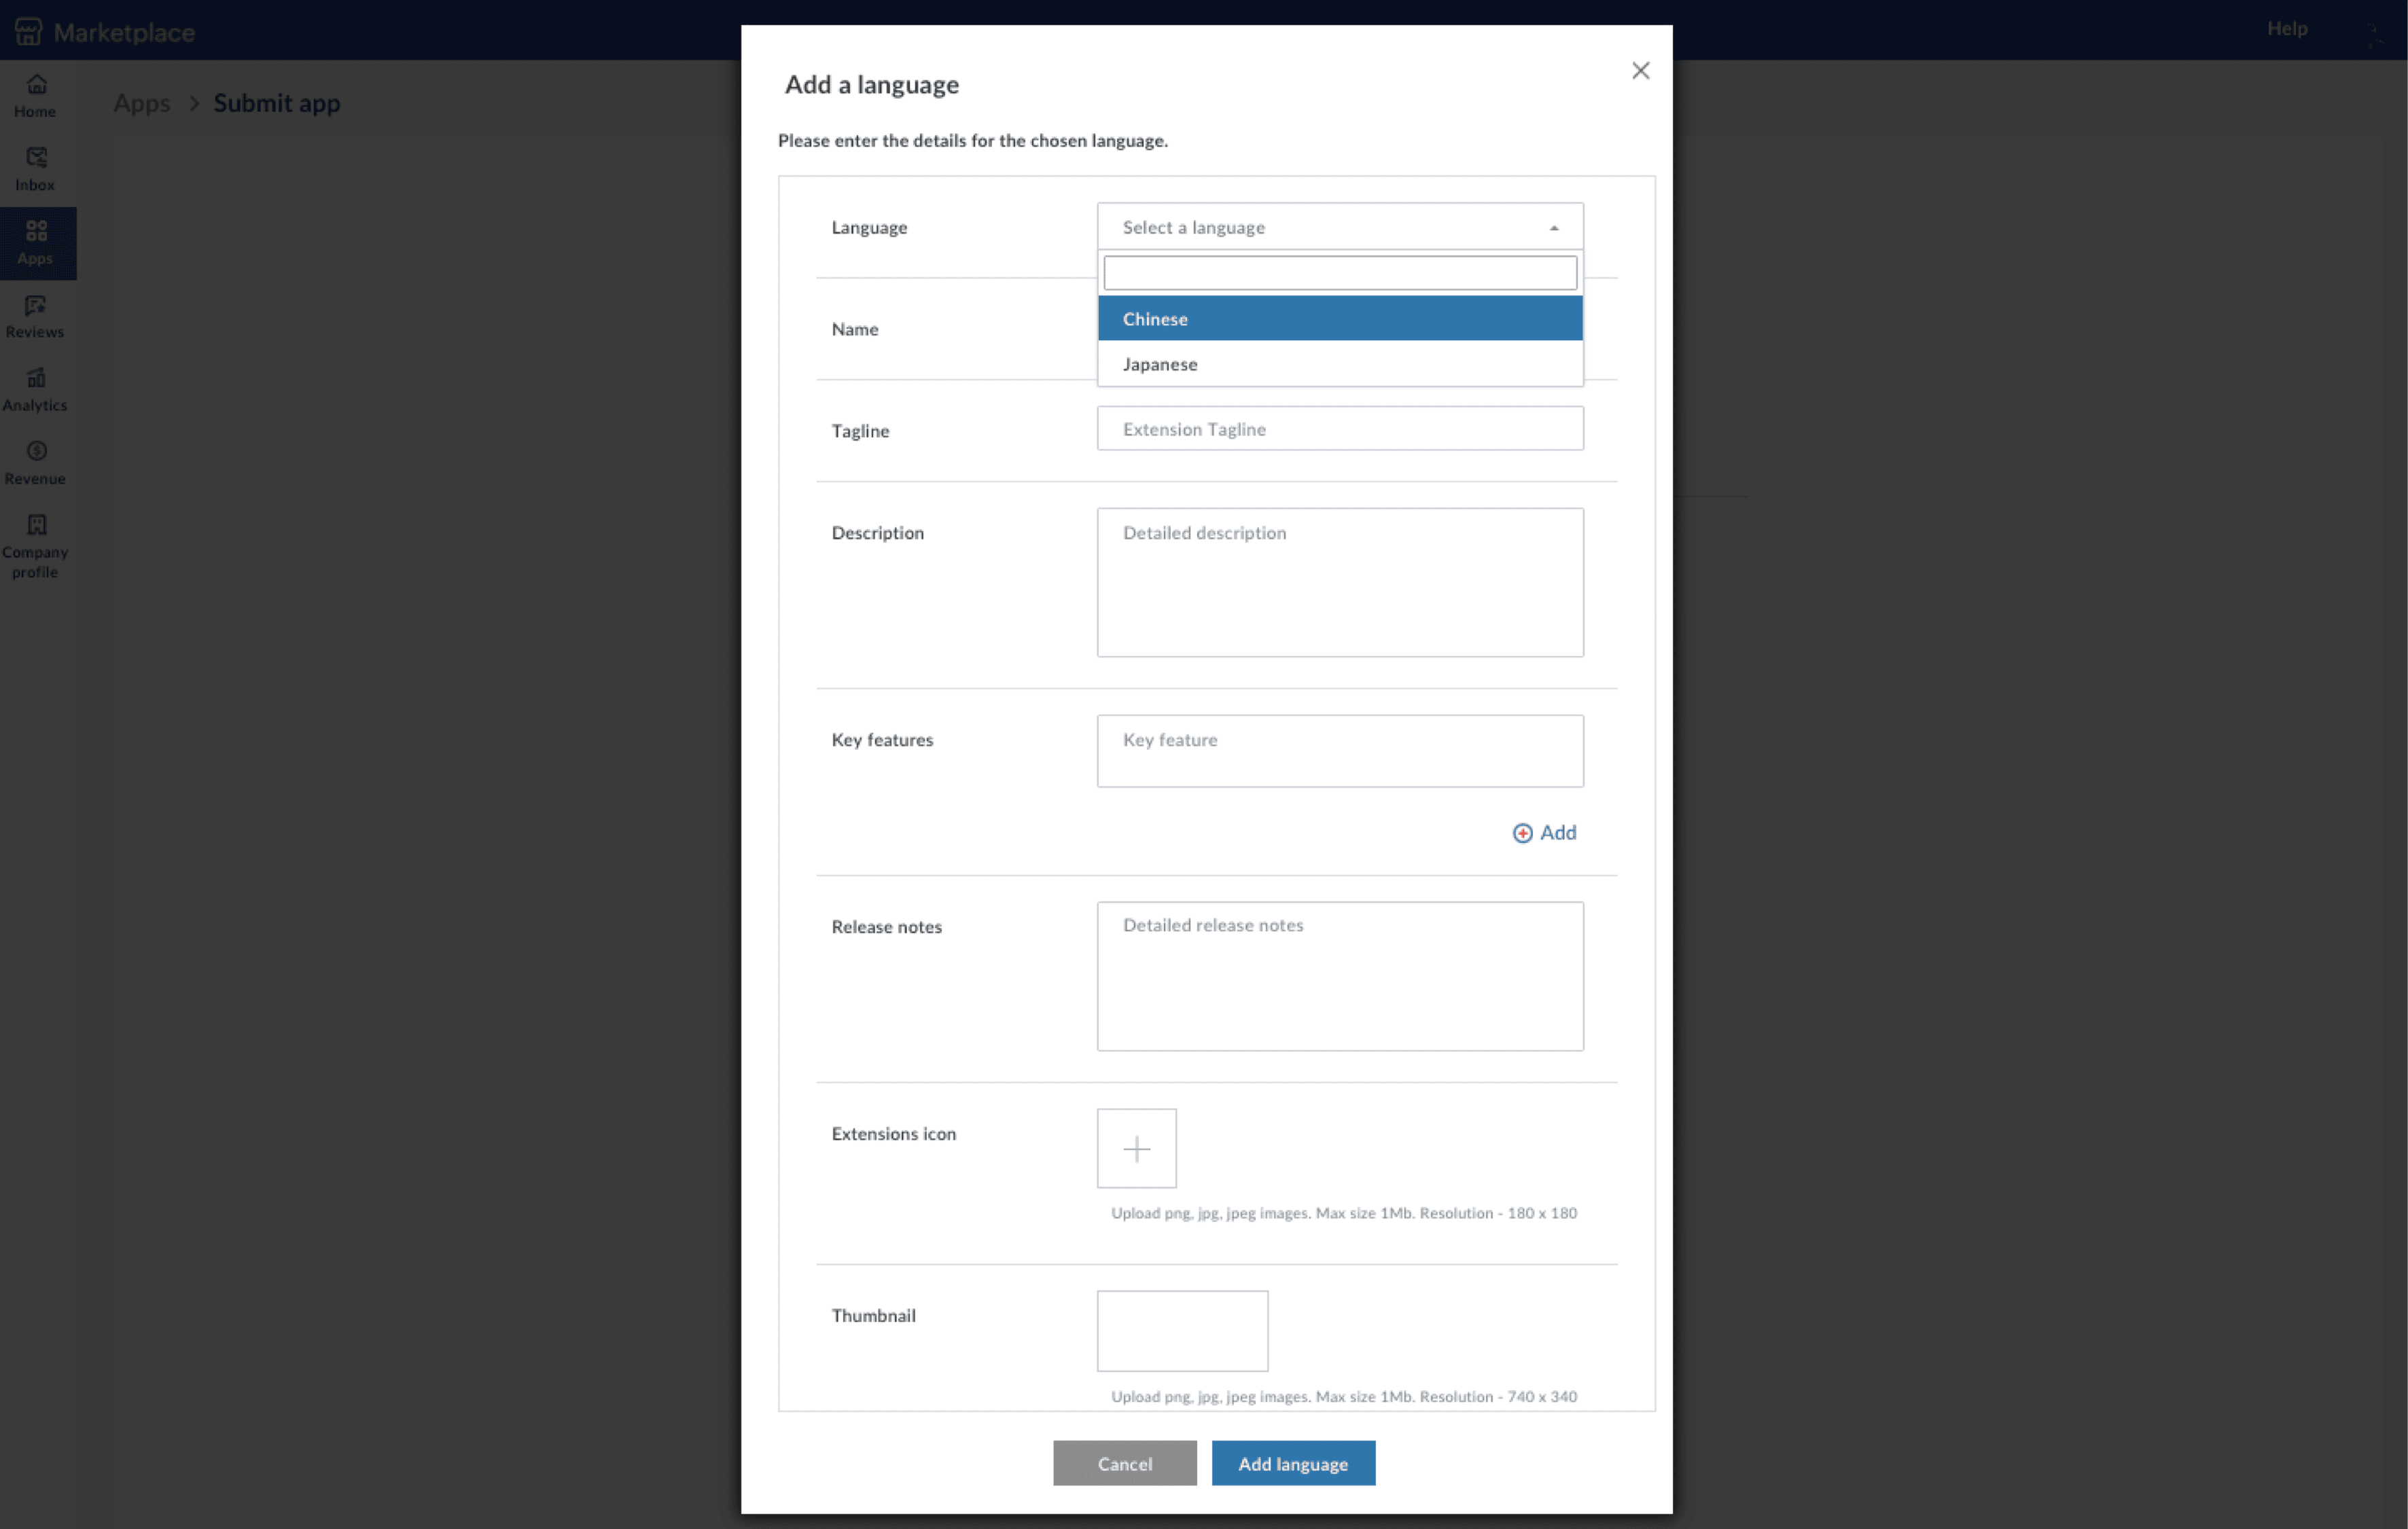Click the Cancel button
Image resolution: width=2408 pixels, height=1529 pixels.
click(x=1125, y=1462)
